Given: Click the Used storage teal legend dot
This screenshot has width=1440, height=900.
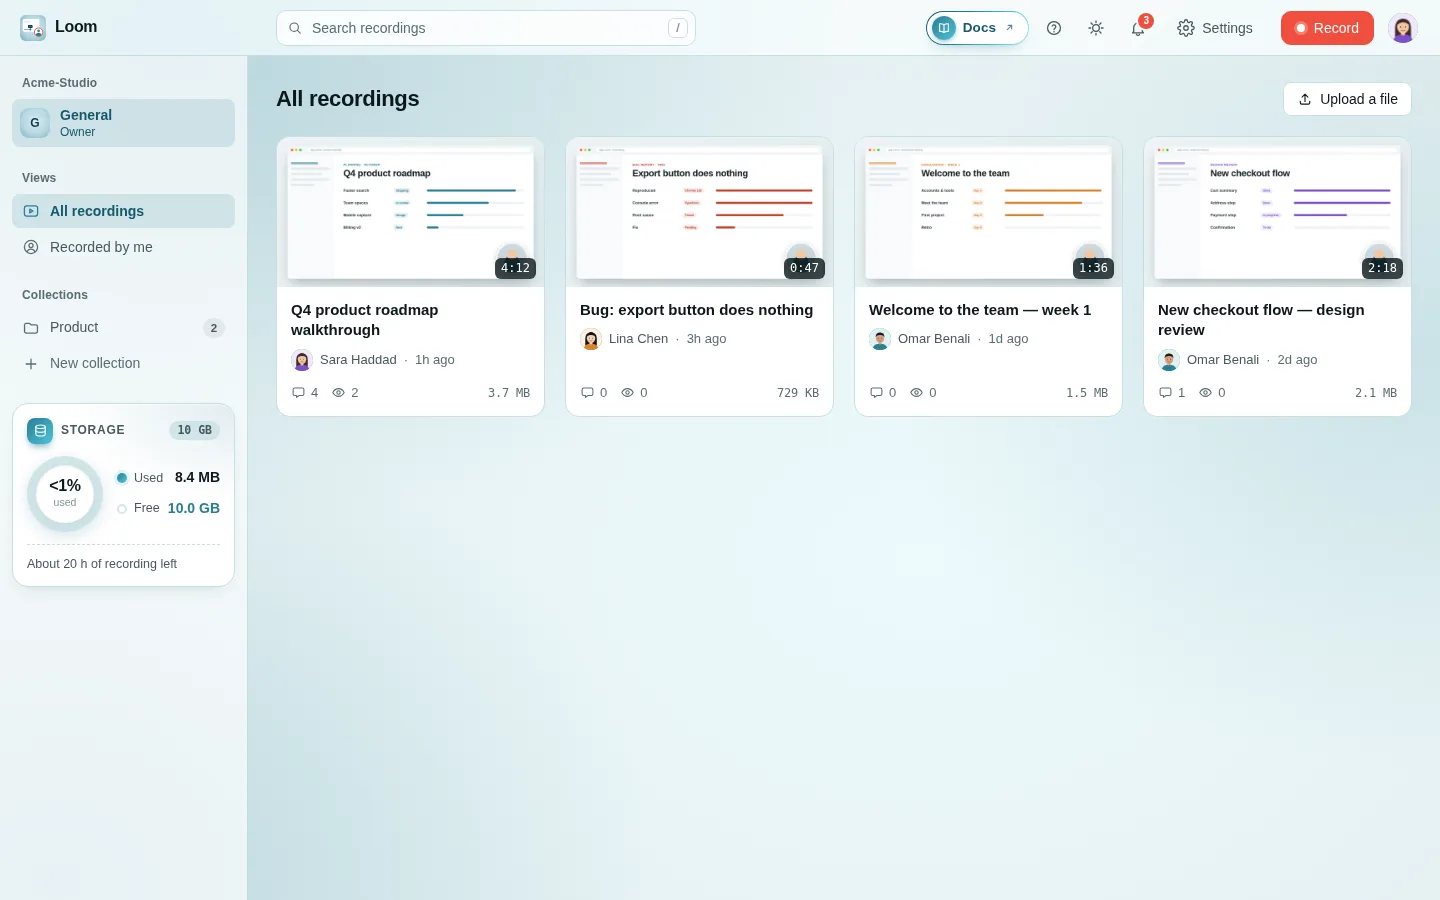Looking at the screenshot, I should pyautogui.click(x=122, y=478).
